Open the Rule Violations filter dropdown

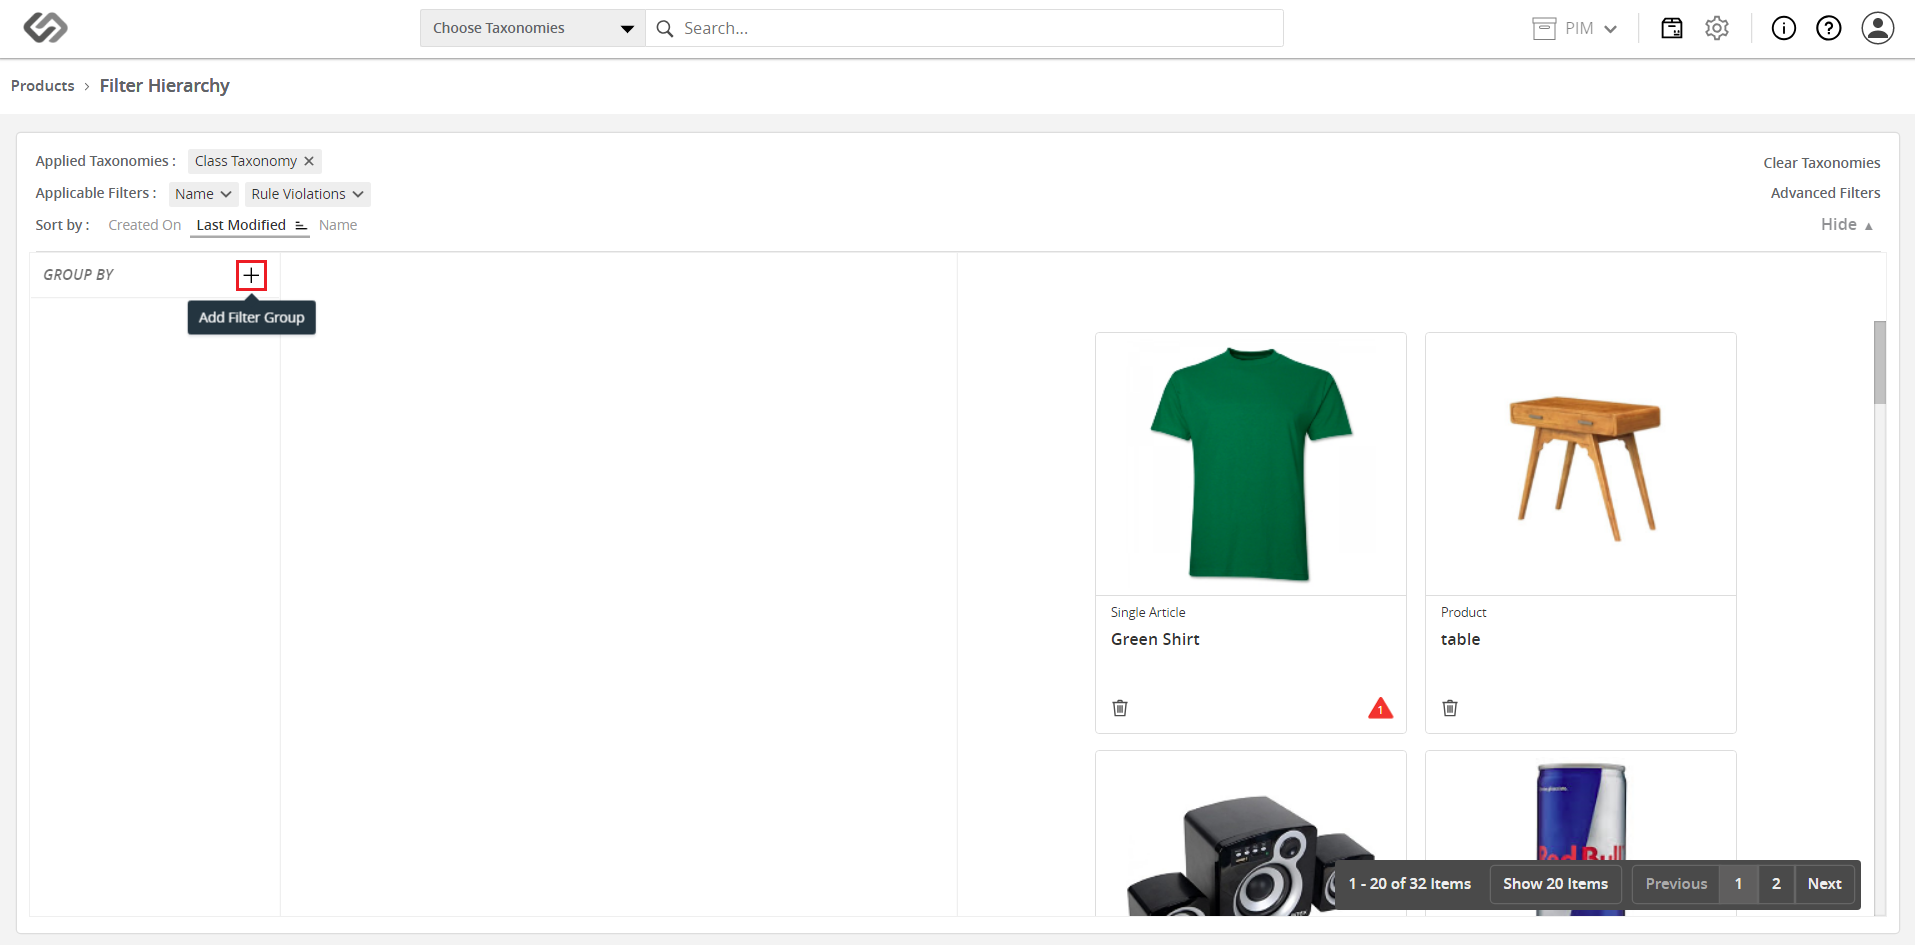click(307, 194)
